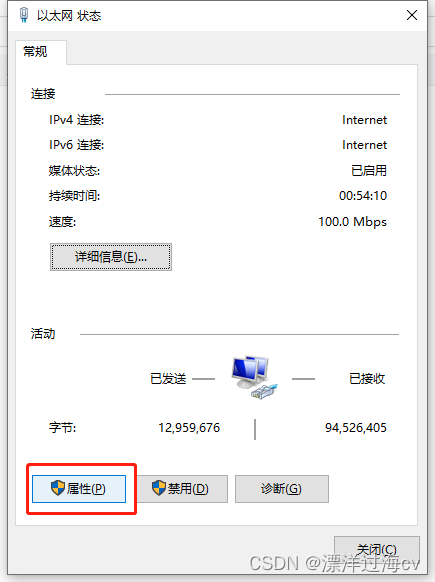
Task: Click the IPv6 连接 Internet value
Action: [x=364, y=145]
